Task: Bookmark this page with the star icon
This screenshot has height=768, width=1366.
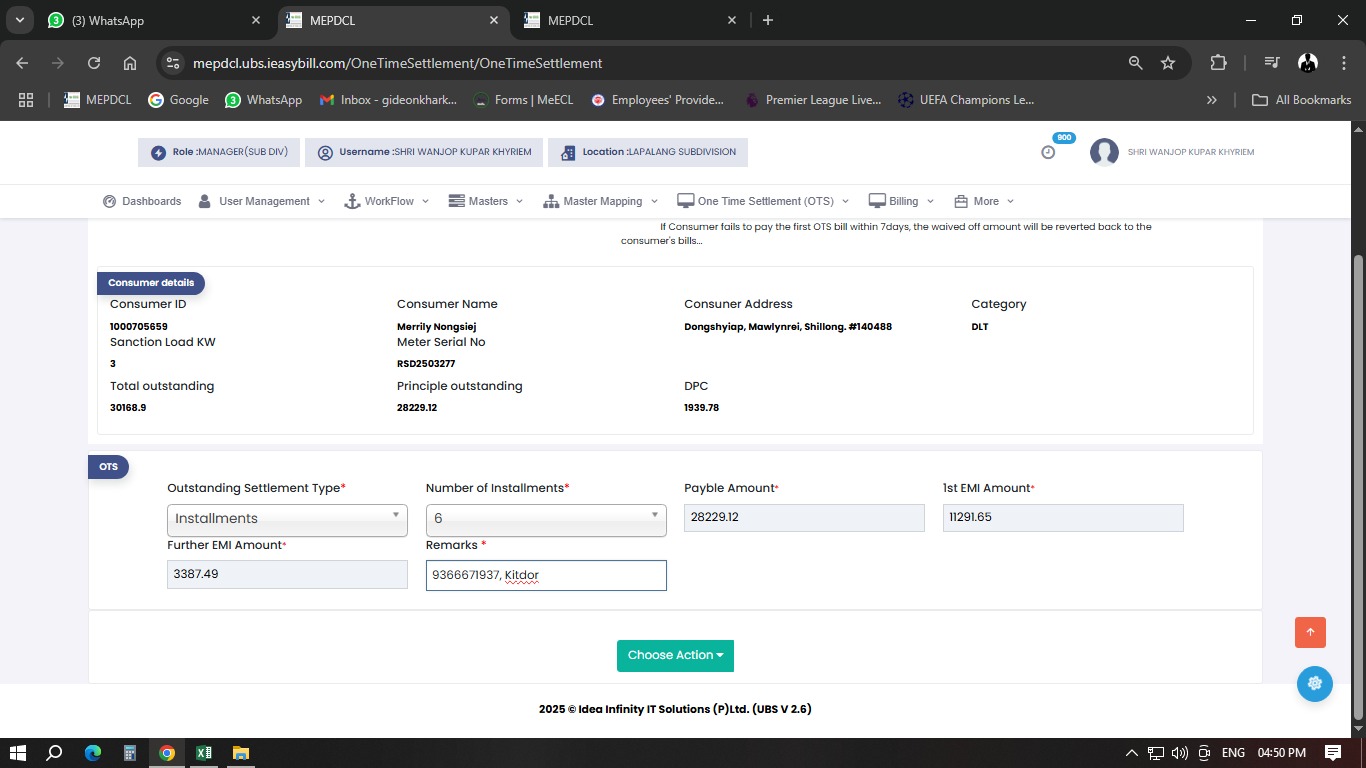Action: 1168,63
